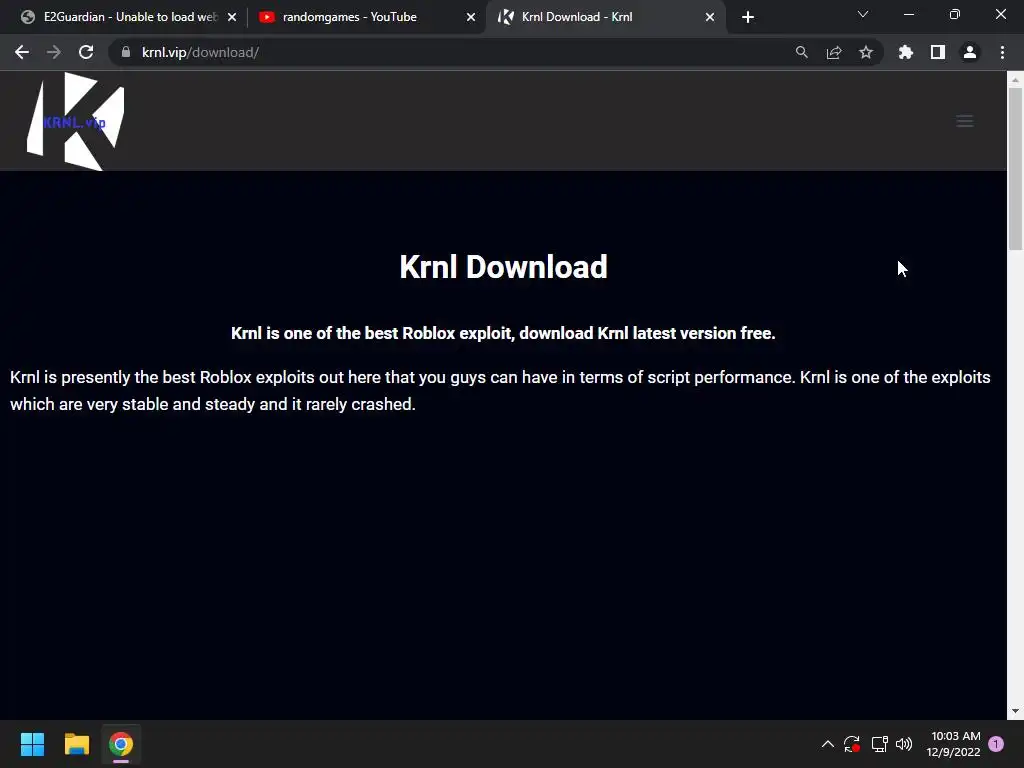
Task: Toggle the Chrome side panel
Action: click(x=937, y=52)
